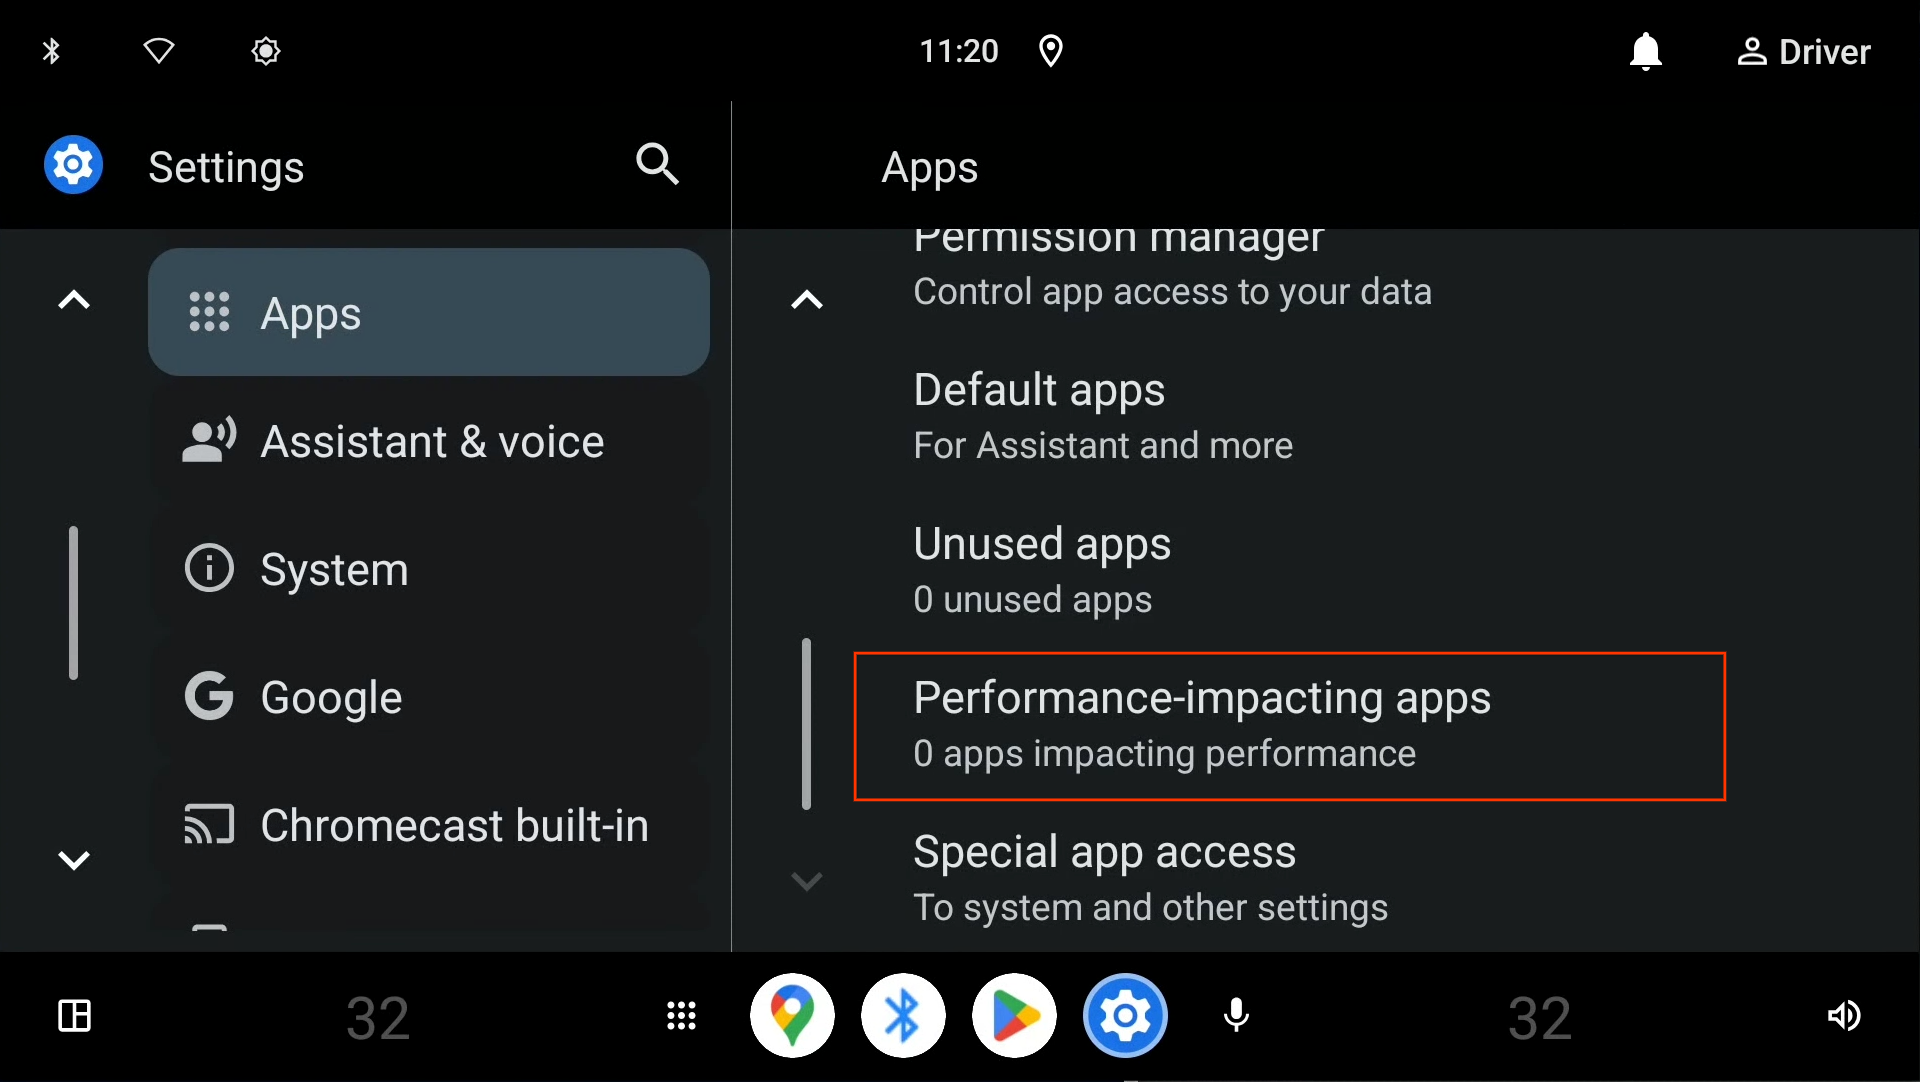Viewport: 1920px width, 1082px height.
Task: Collapse the Apps right panel chevron
Action: 808,299
